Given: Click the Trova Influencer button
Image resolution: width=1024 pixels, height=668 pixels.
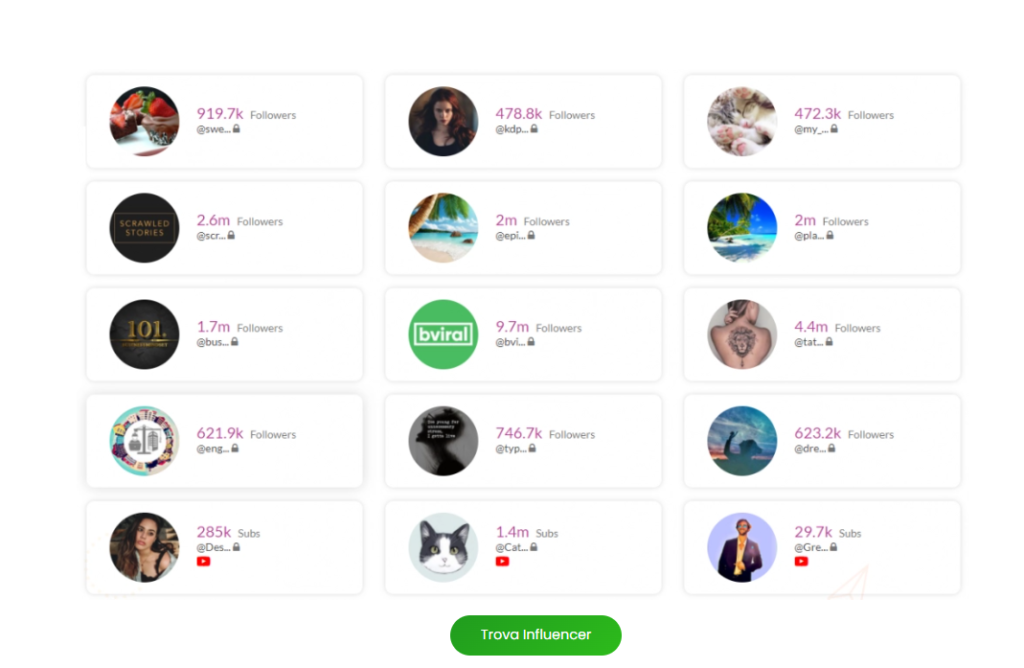Looking at the screenshot, I should (535, 635).
